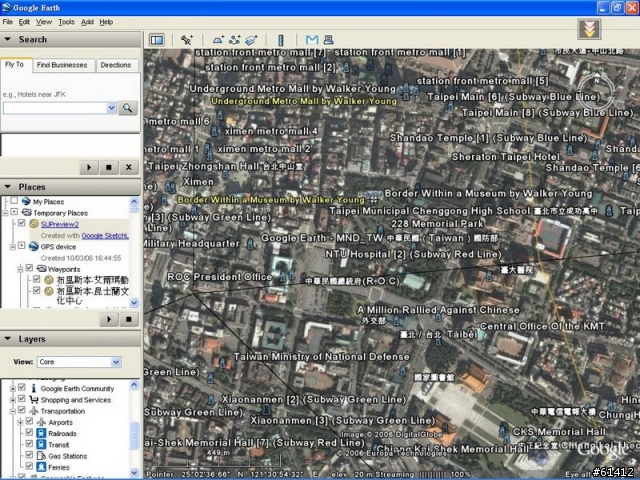Click the Print icon in toolbar
This screenshot has width=640, height=480.
tap(327, 40)
